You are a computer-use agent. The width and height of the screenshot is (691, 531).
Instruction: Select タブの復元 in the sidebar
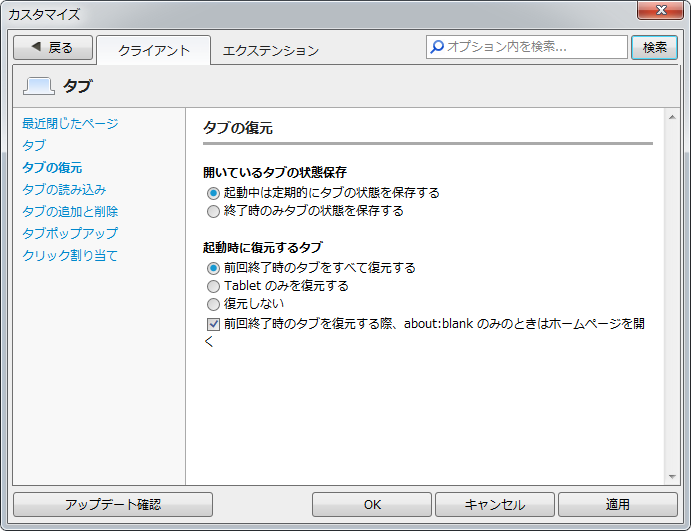52,167
